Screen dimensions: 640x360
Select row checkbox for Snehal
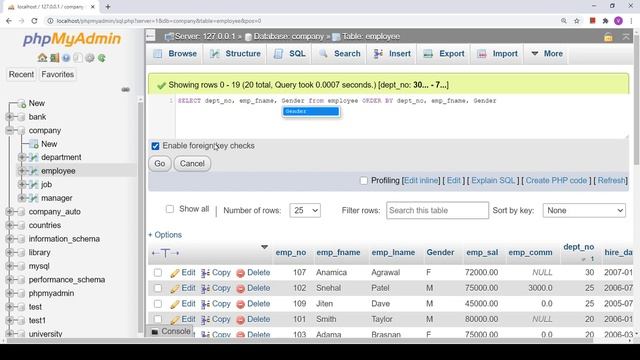(x=158, y=288)
